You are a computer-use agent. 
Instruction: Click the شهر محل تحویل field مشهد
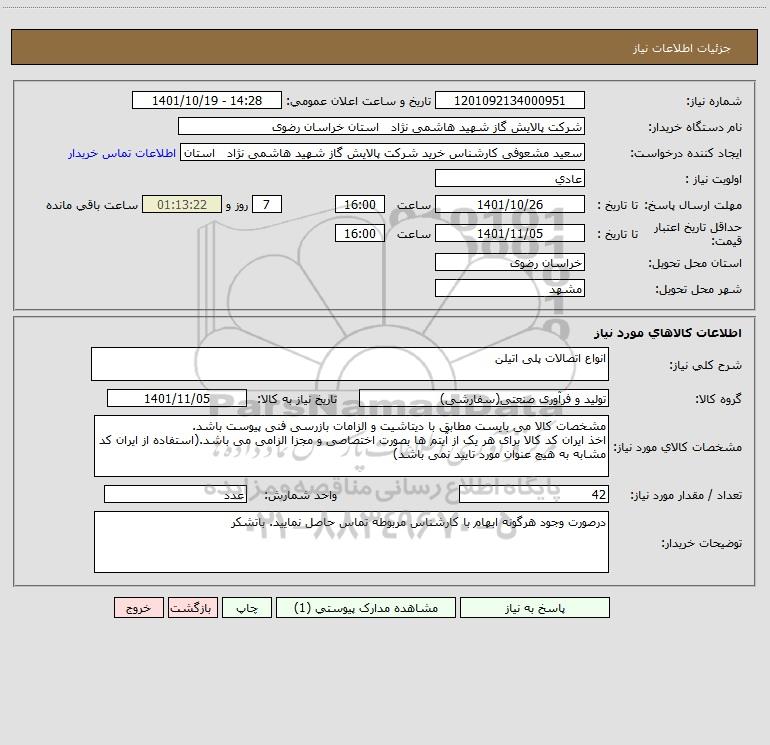[x=510, y=288]
